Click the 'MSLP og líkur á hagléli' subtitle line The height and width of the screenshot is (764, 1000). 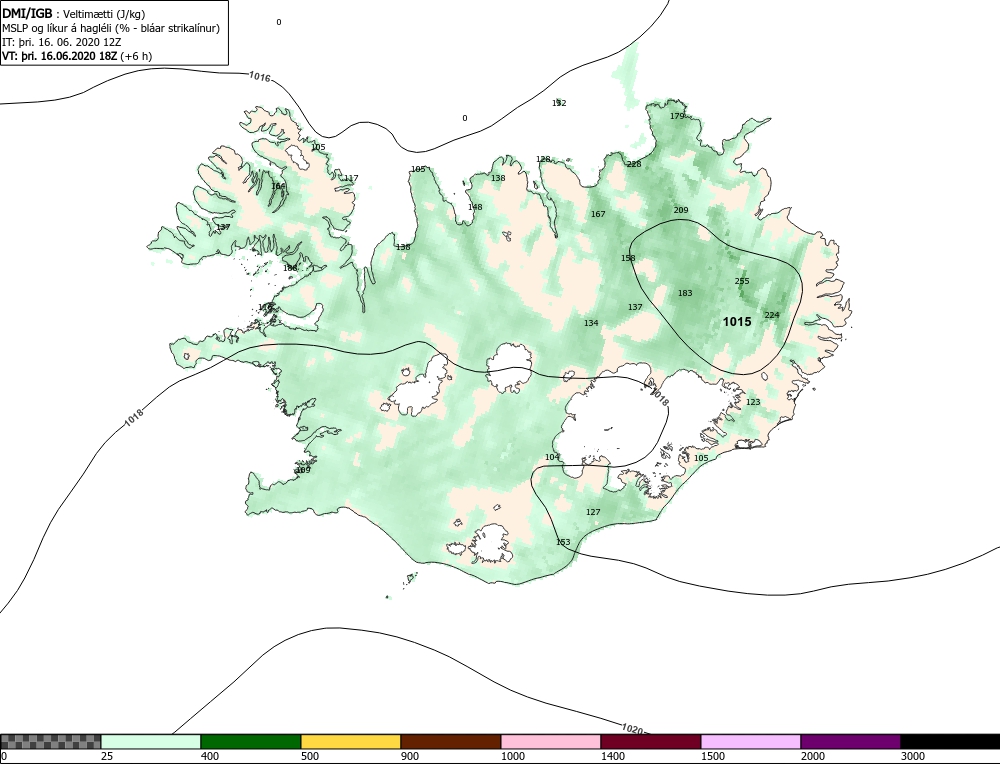pyautogui.click(x=110, y=28)
